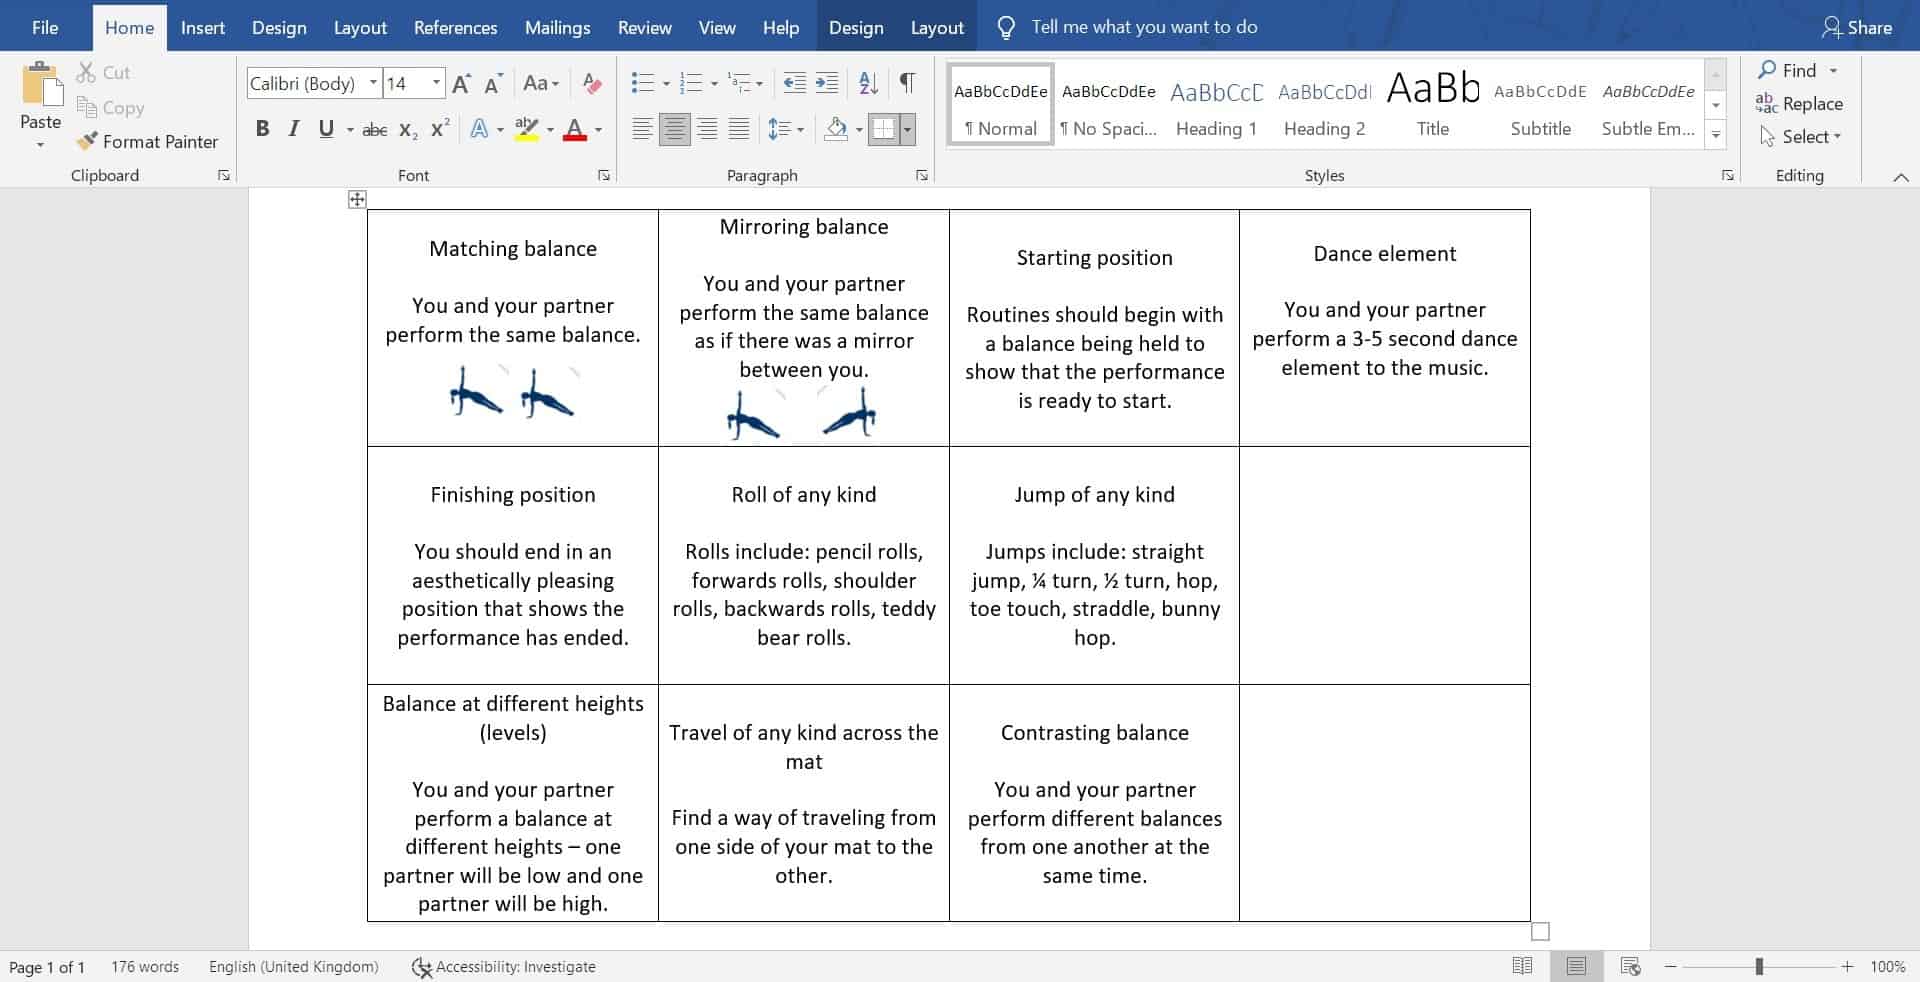Click the Sort A-Z icon
This screenshot has width=1920, height=982.
[868, 83]
